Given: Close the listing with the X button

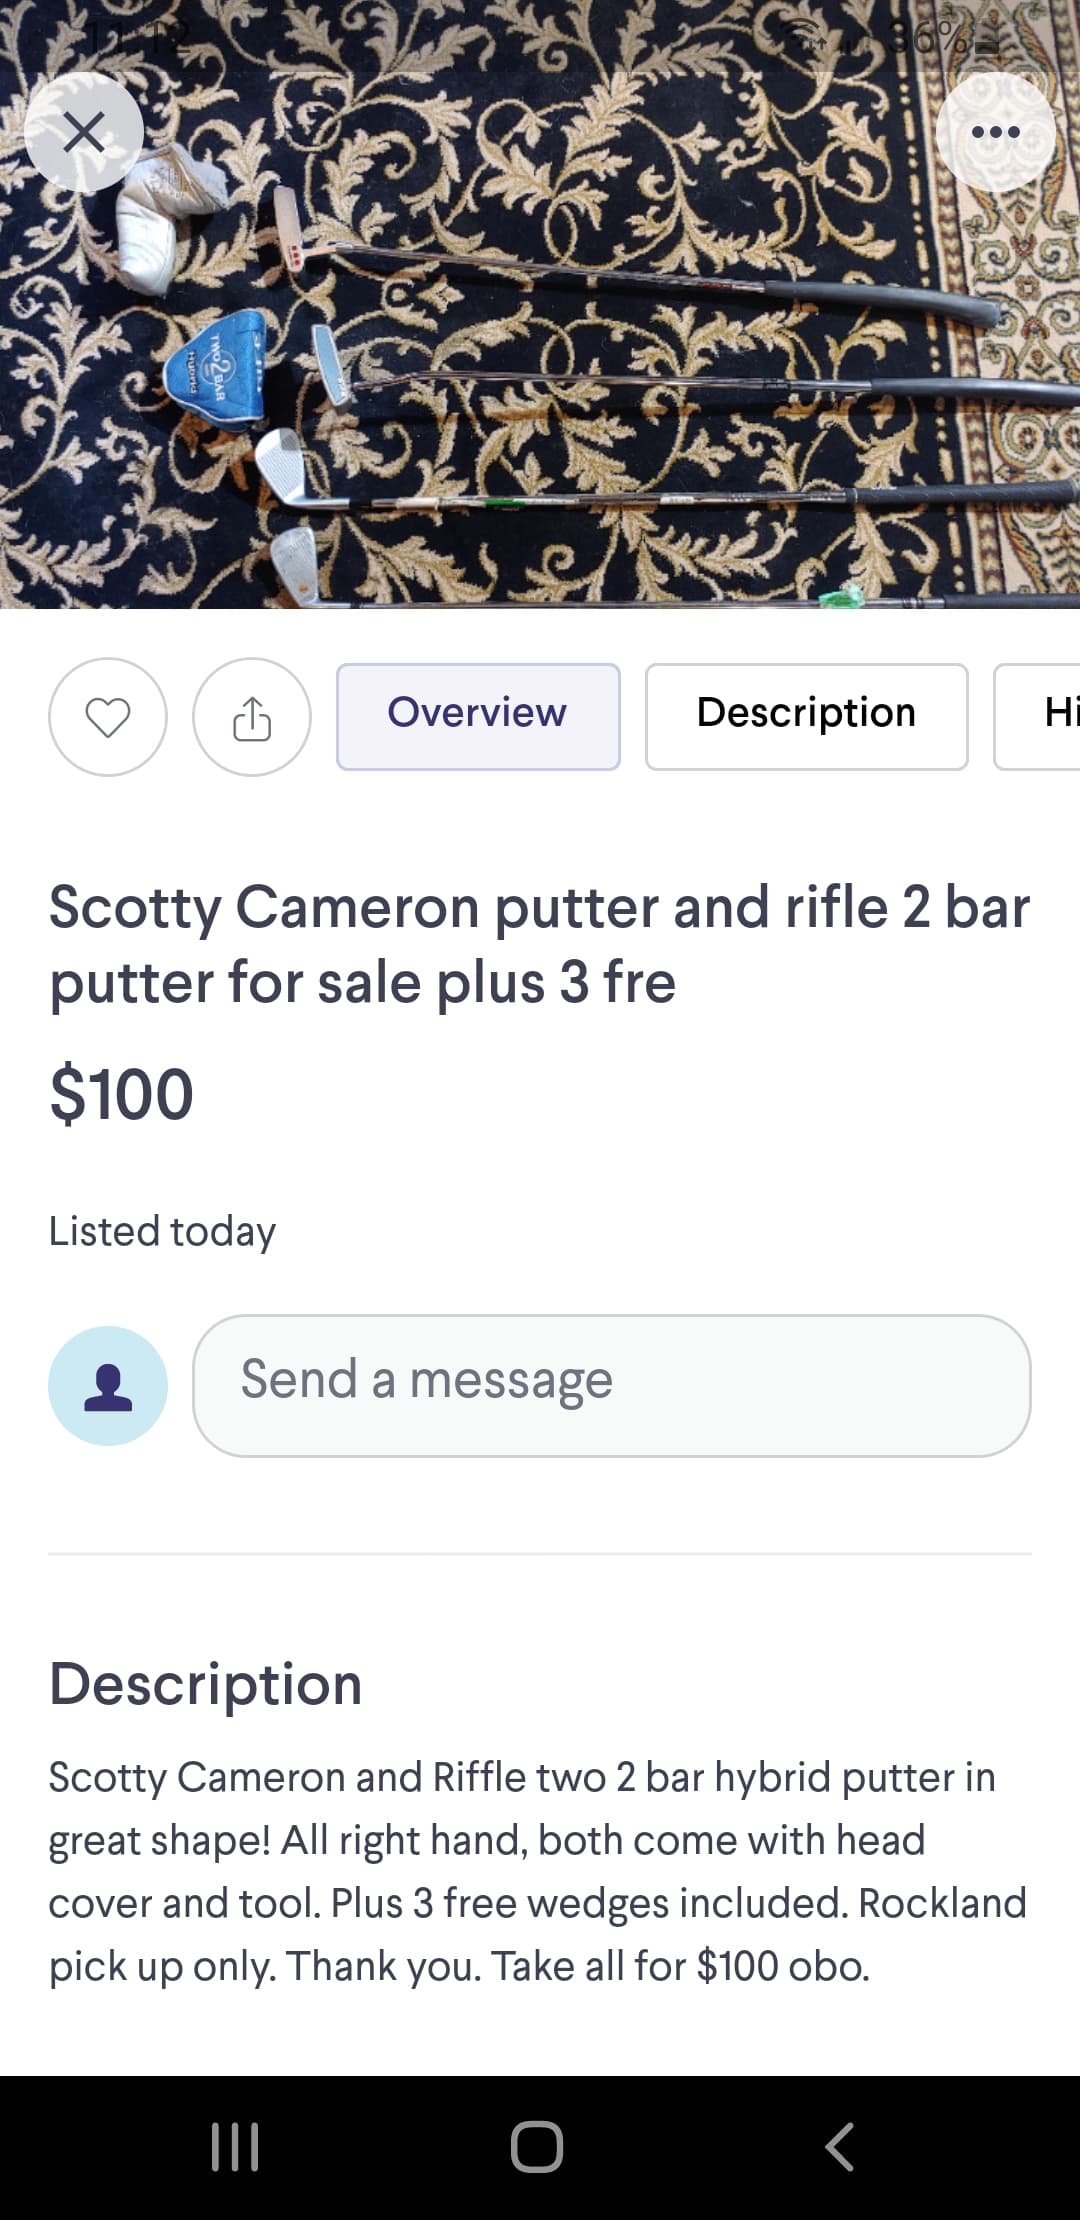Looking at the screenshot, I should pos(84,132).
